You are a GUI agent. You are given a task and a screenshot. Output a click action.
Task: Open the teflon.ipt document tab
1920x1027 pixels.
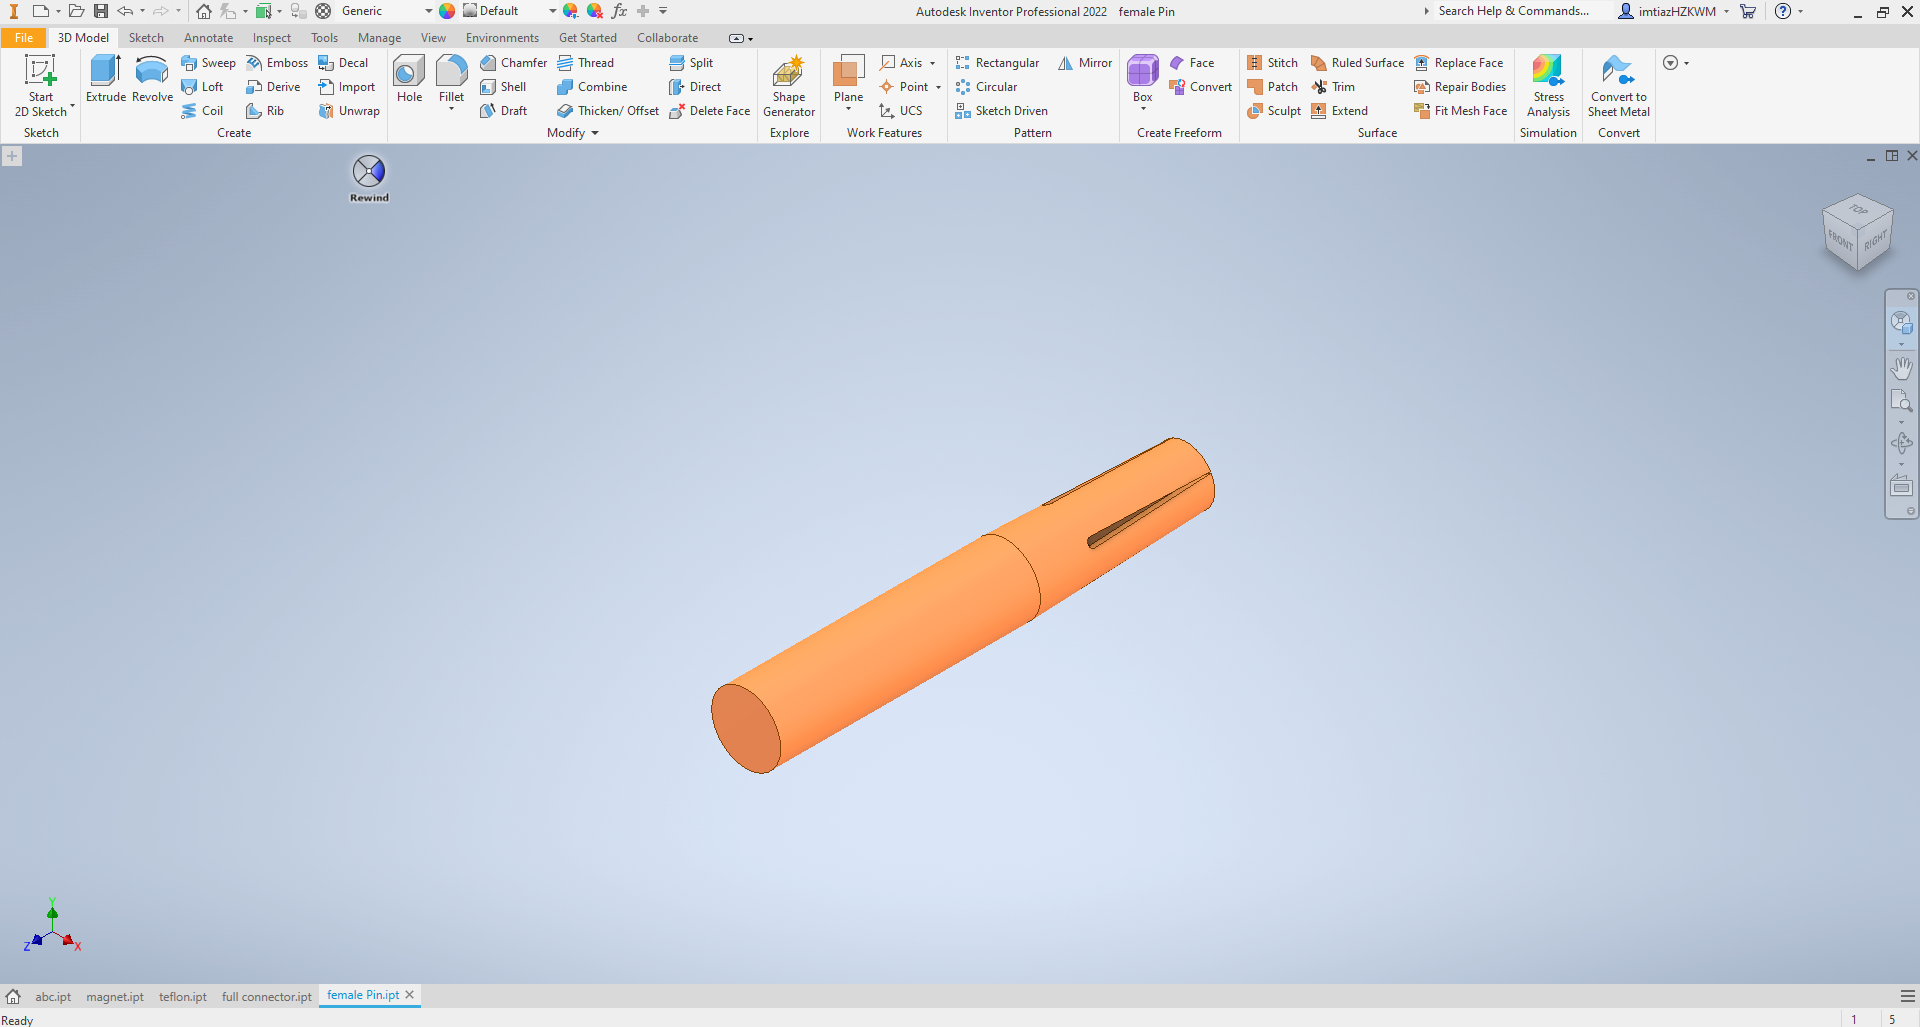[181, 996]
